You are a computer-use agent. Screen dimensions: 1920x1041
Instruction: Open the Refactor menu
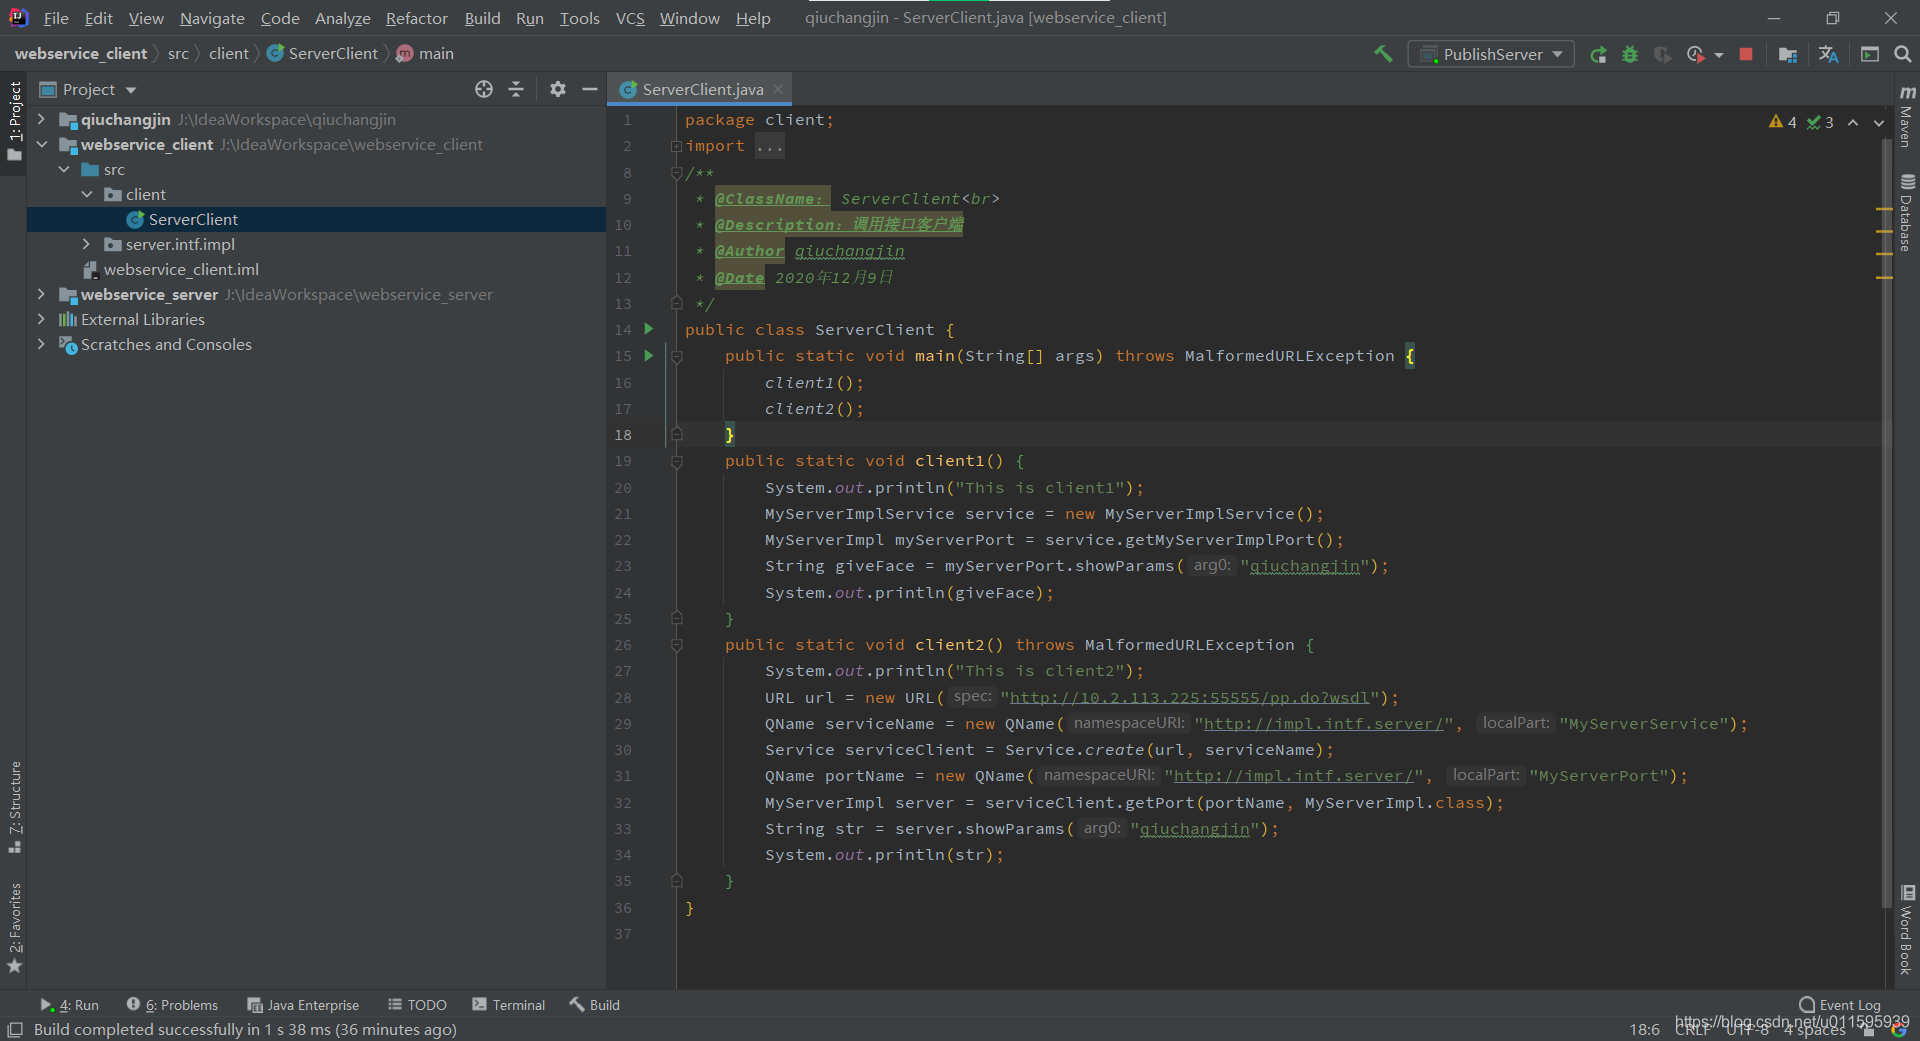tap(417, 18)
